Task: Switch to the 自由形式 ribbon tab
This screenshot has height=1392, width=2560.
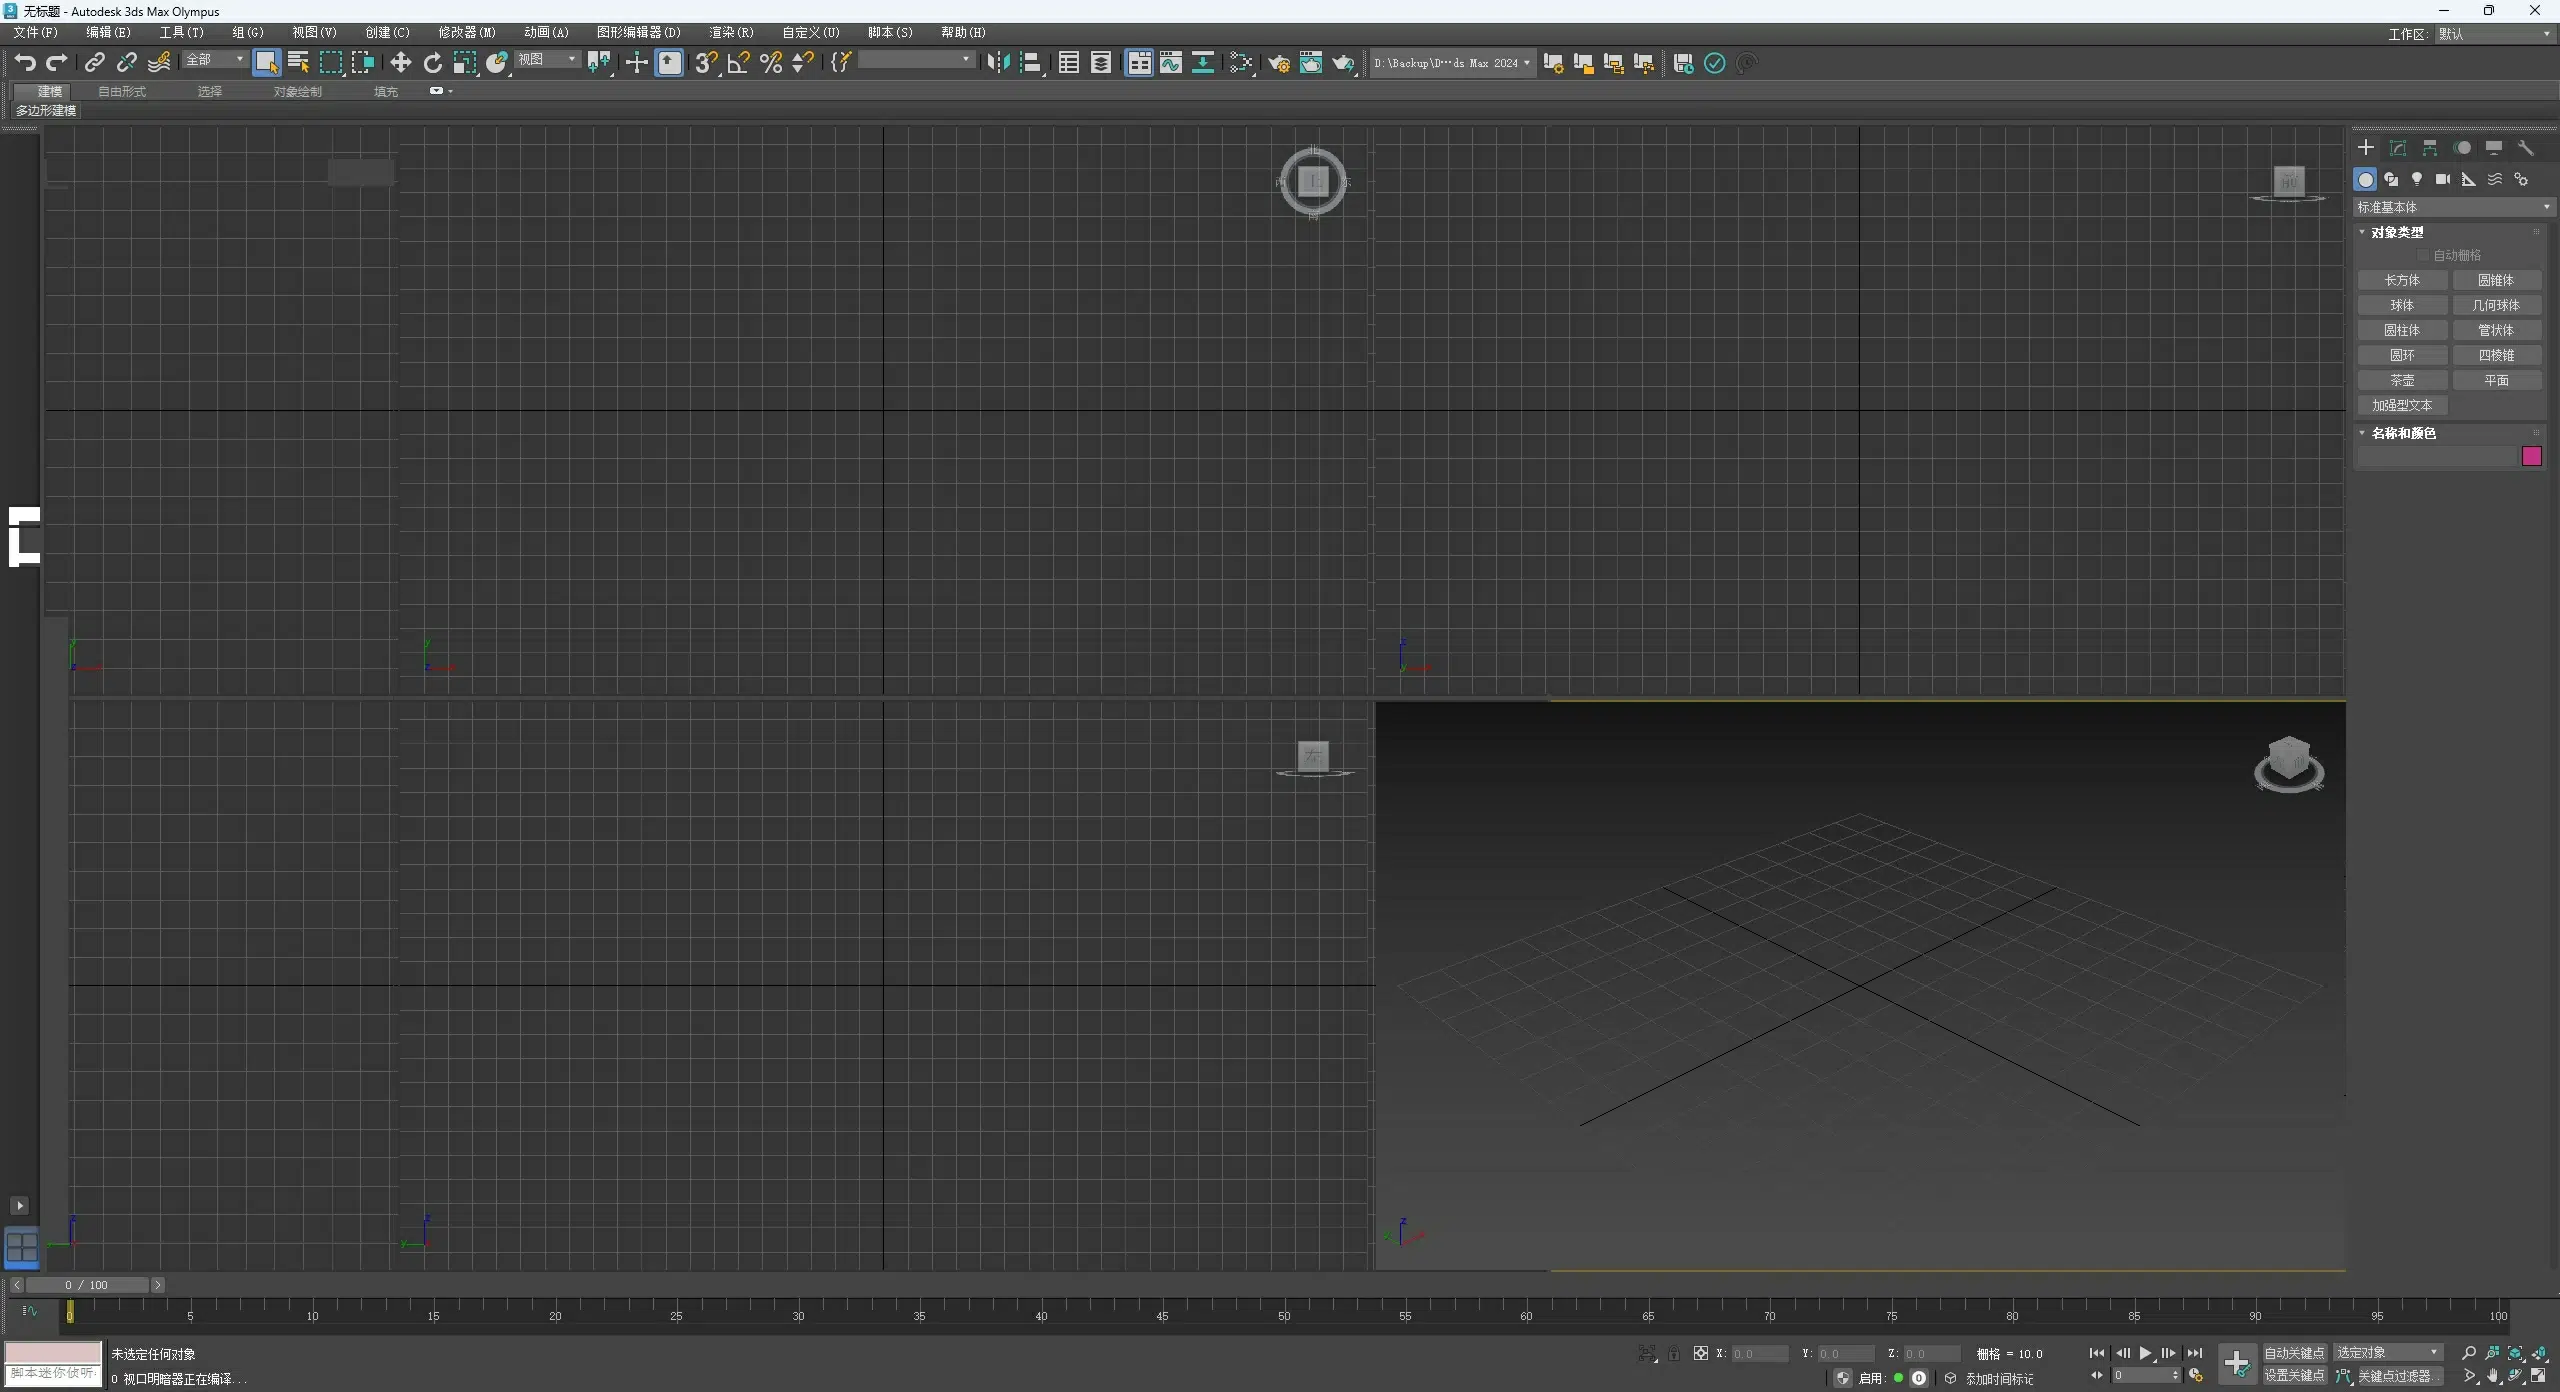Action: click(x=122, y=91)
